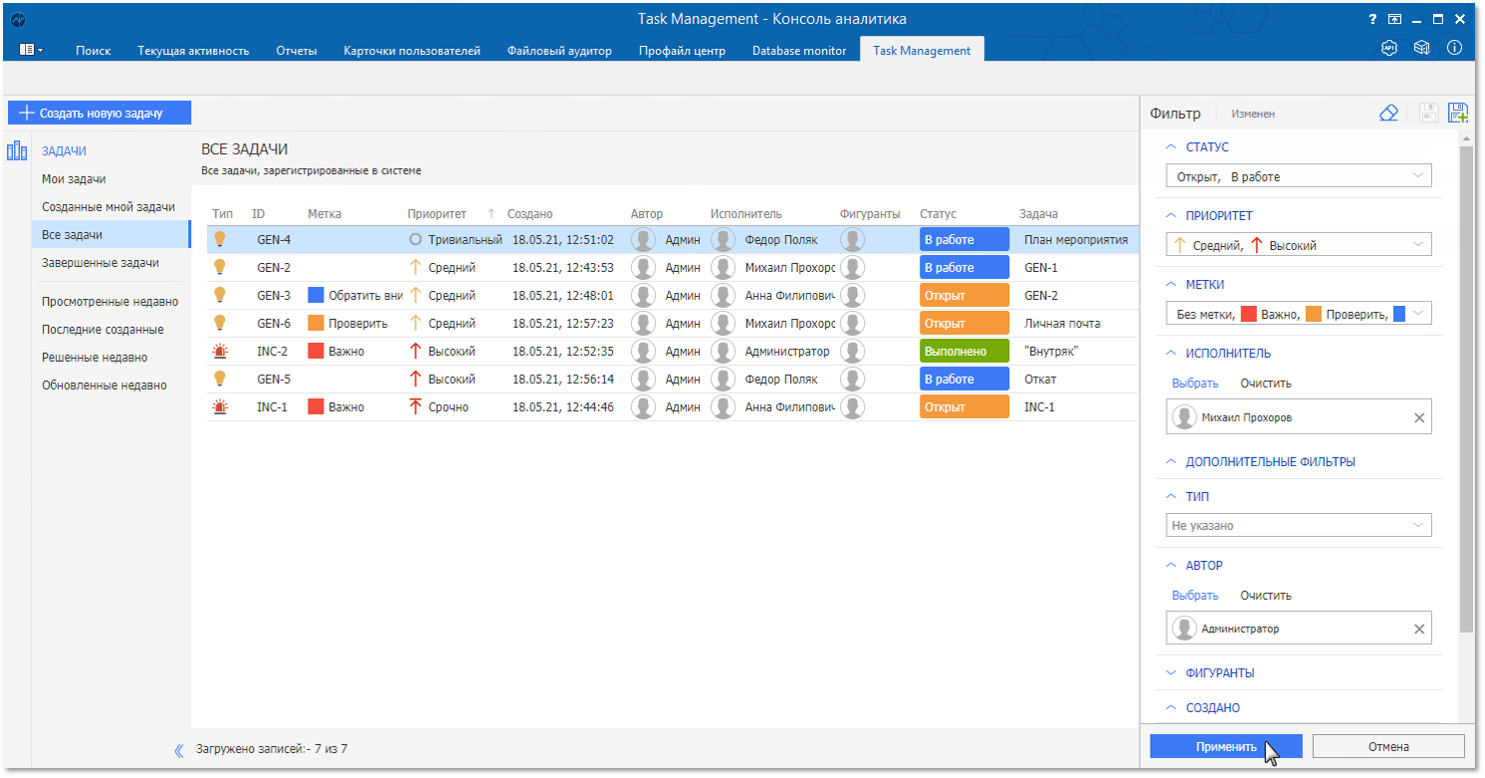1485x778 pixels.
Task: Click the ribbon collapse icon in title bar
Action: (1394, 19)
